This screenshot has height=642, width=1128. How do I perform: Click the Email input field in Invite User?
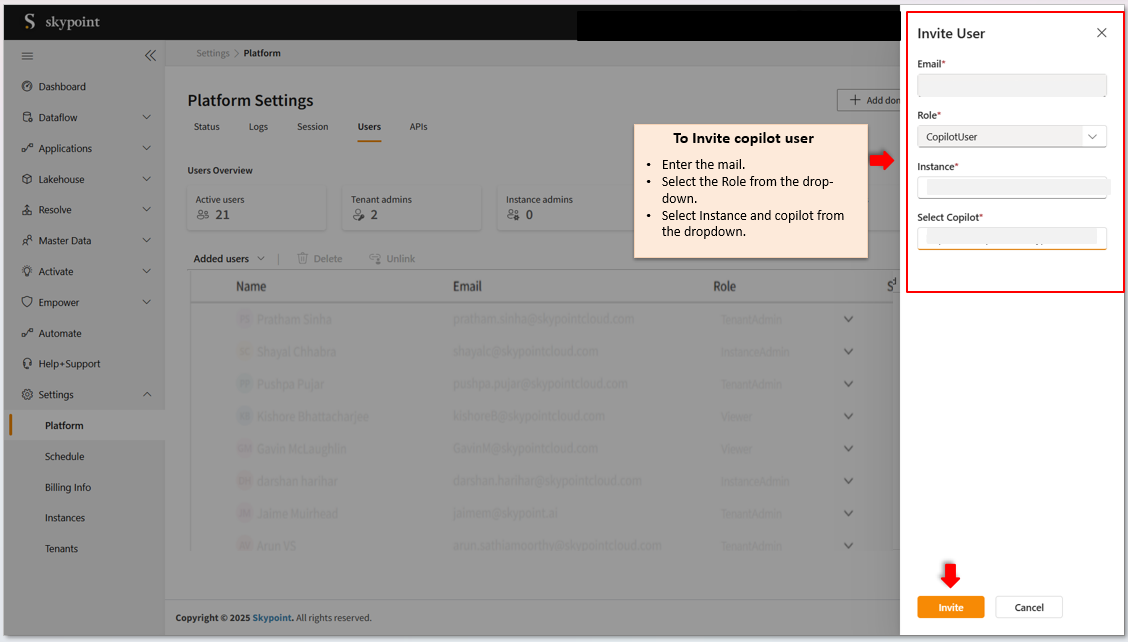point(1011,85)
